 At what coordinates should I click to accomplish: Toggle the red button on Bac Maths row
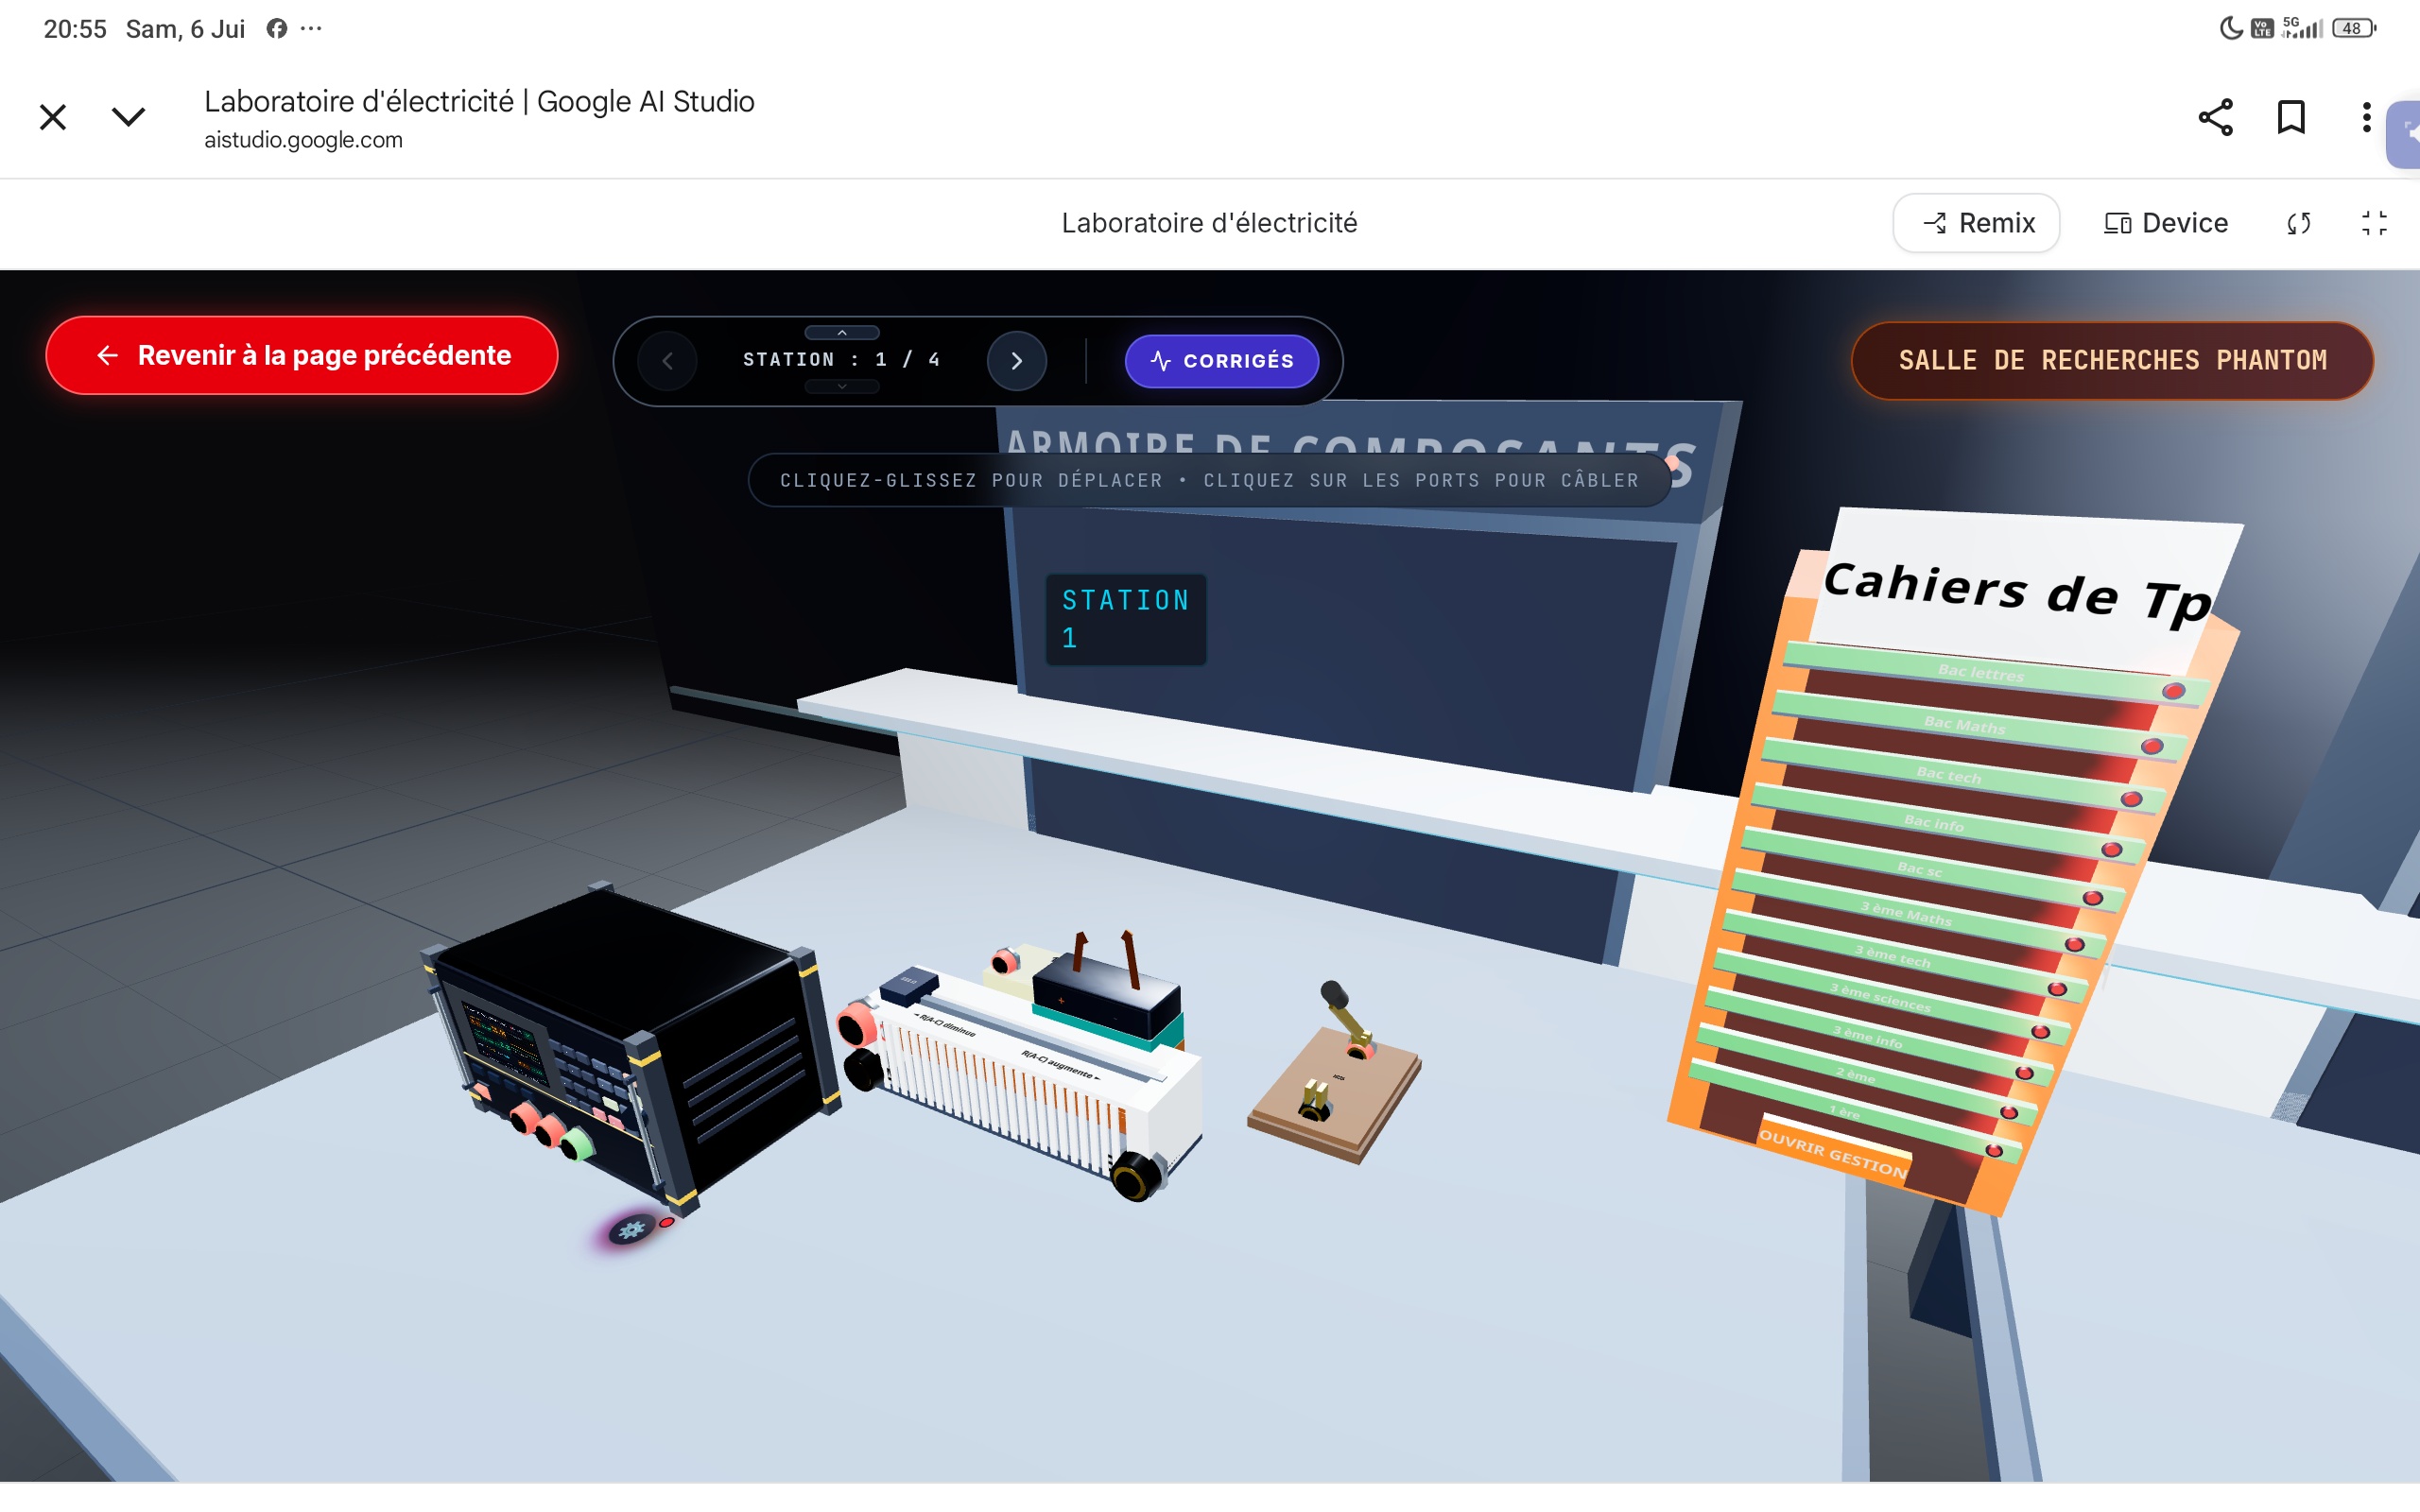coord(2152,746)
